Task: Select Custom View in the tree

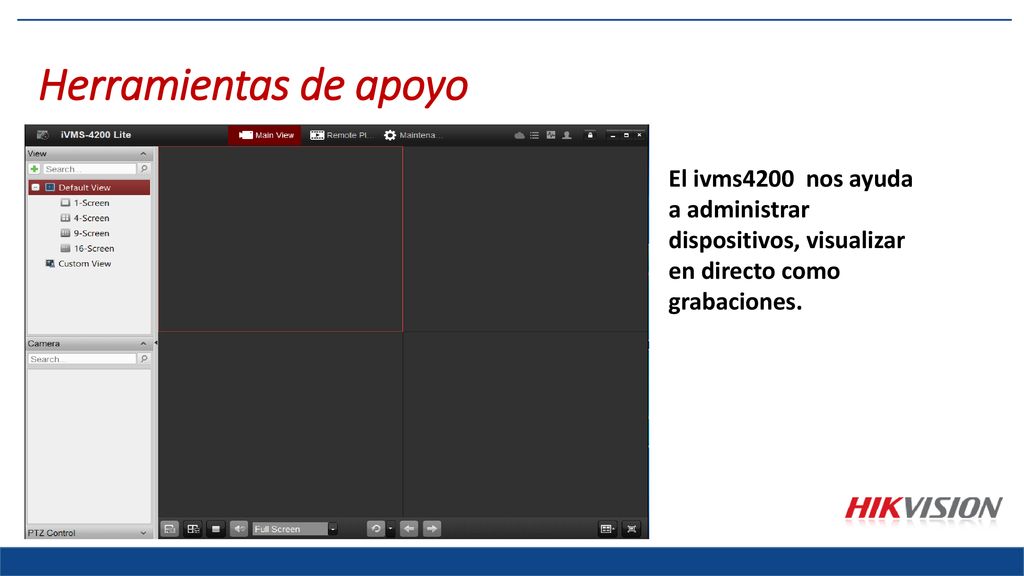Action: click(x=78, y=264)
